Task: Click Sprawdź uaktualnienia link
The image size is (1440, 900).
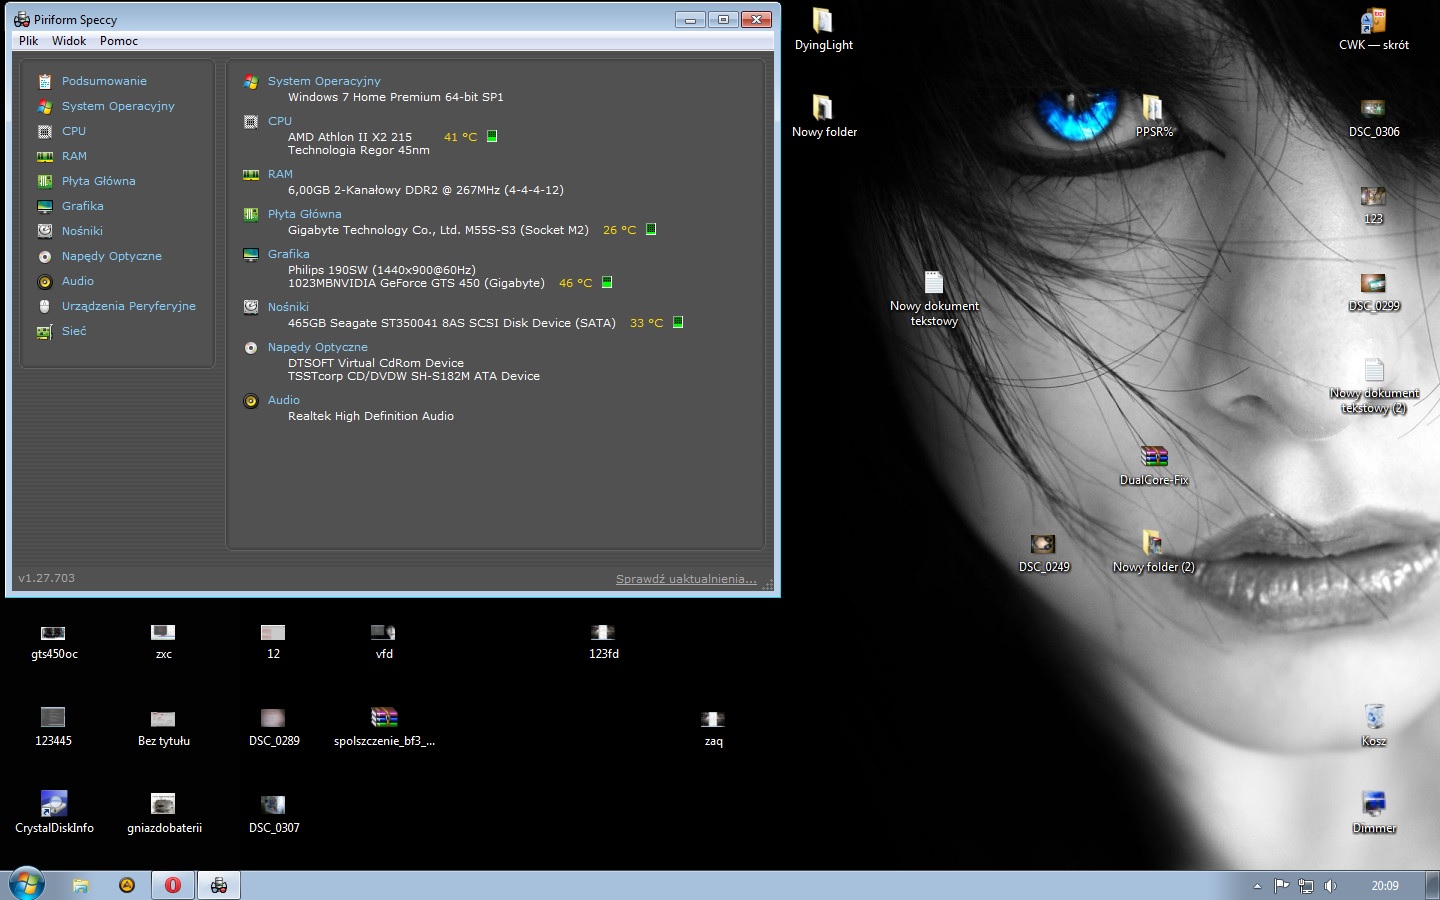Action: point(686,579)
